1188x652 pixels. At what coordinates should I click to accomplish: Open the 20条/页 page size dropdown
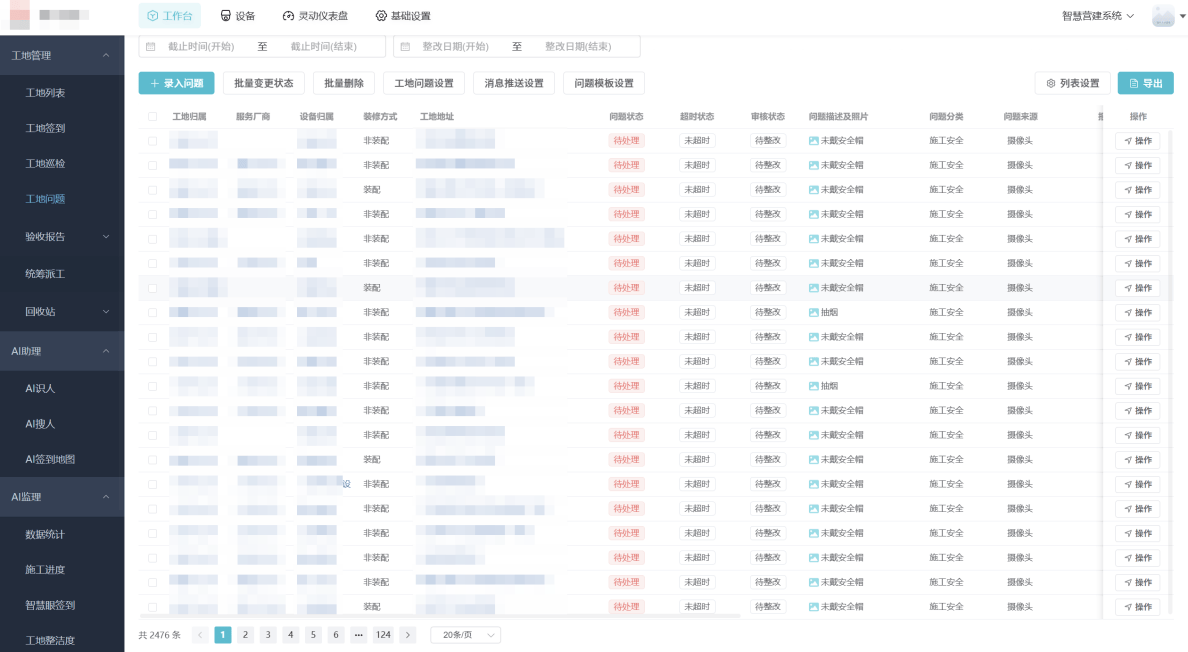pos(465,635)
